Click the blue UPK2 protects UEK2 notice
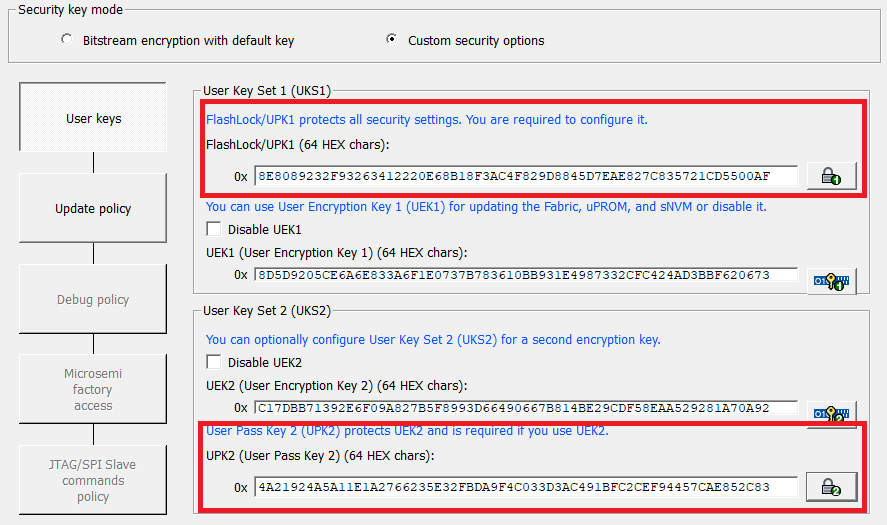Screen dimensions: 887x525 pyautogui.click(x=407, y=431)
